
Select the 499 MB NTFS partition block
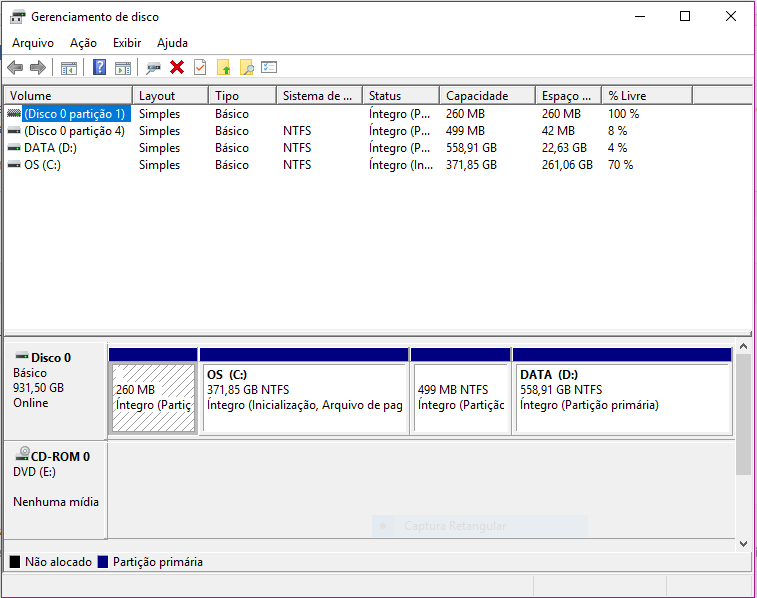tap(461, 391)
